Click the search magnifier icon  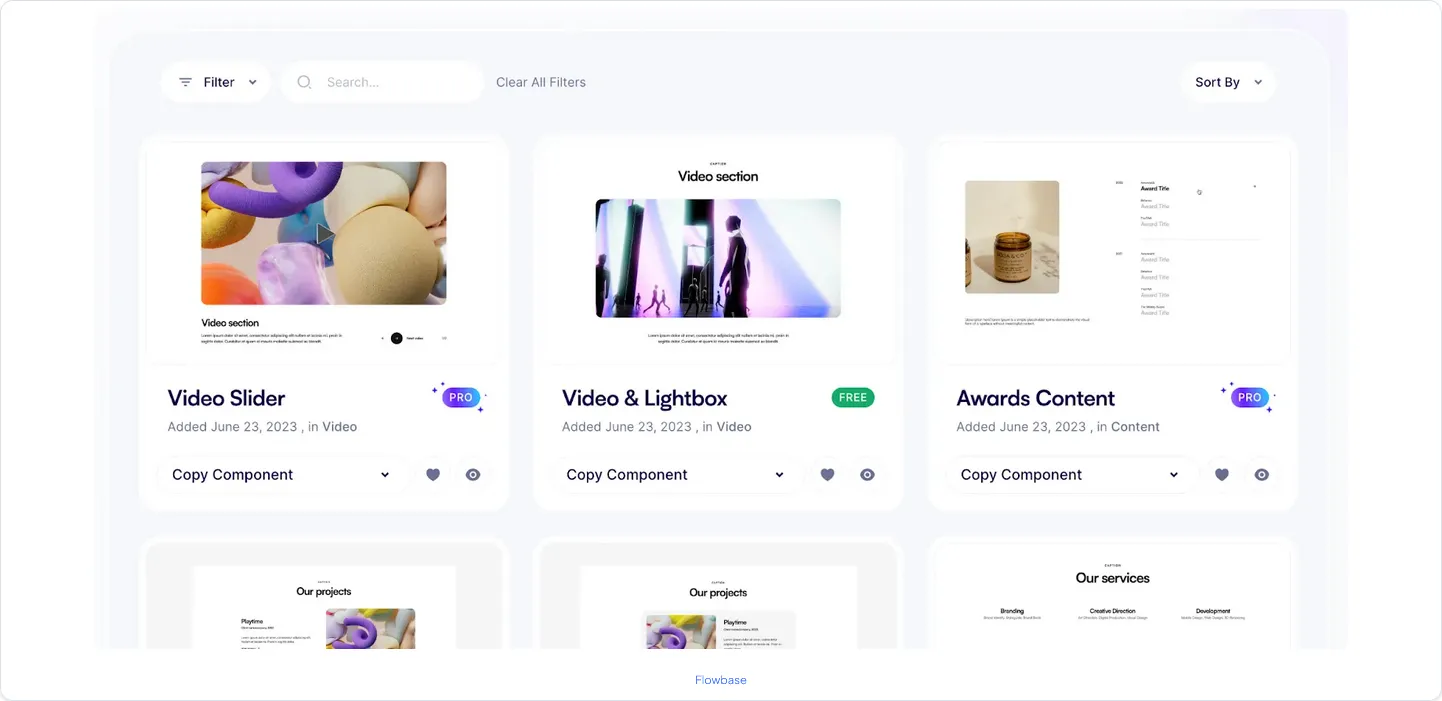pyautogui.click(x=304, y=82)
